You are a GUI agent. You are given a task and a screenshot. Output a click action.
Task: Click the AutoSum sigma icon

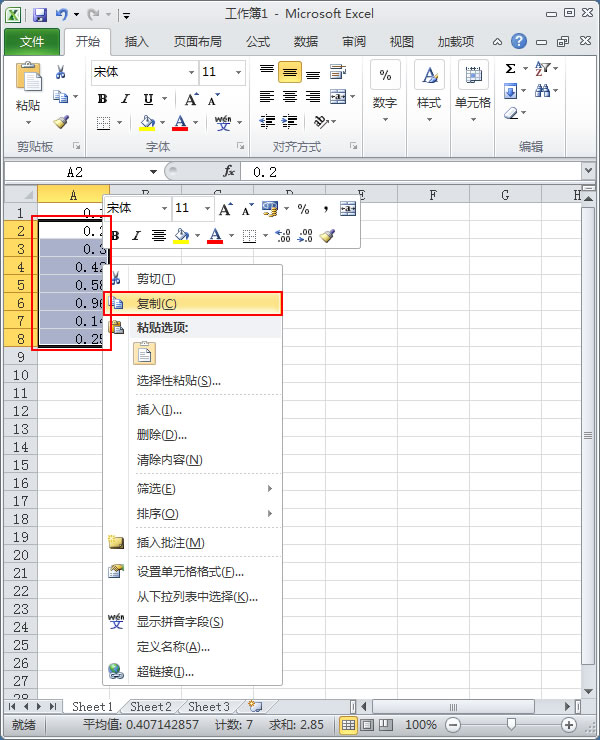click(x=510, y=68)
